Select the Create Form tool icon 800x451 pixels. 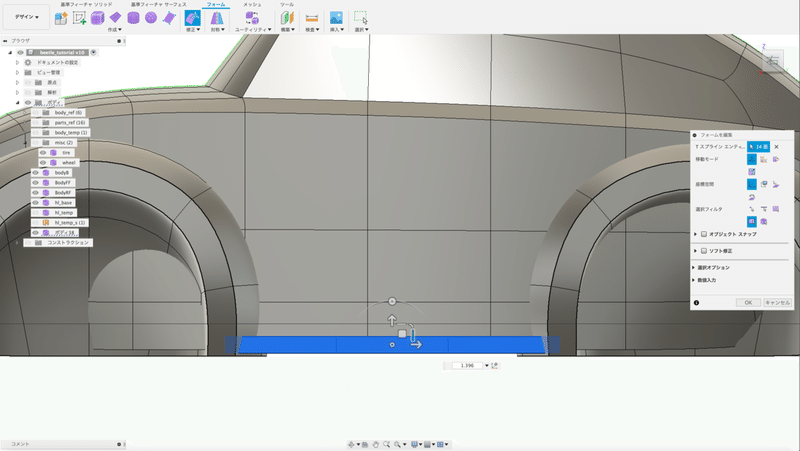61,18
